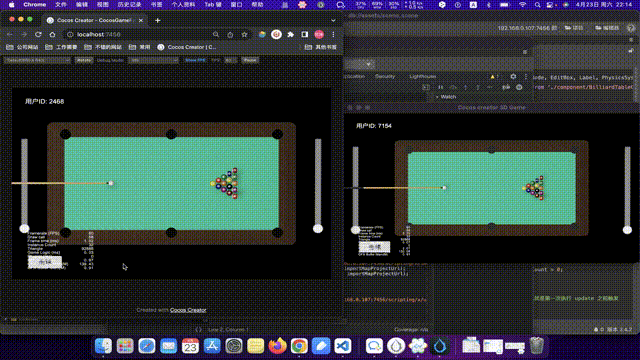Open a new Chrome tab
The image size is (640, 360).
coord(158,20)
